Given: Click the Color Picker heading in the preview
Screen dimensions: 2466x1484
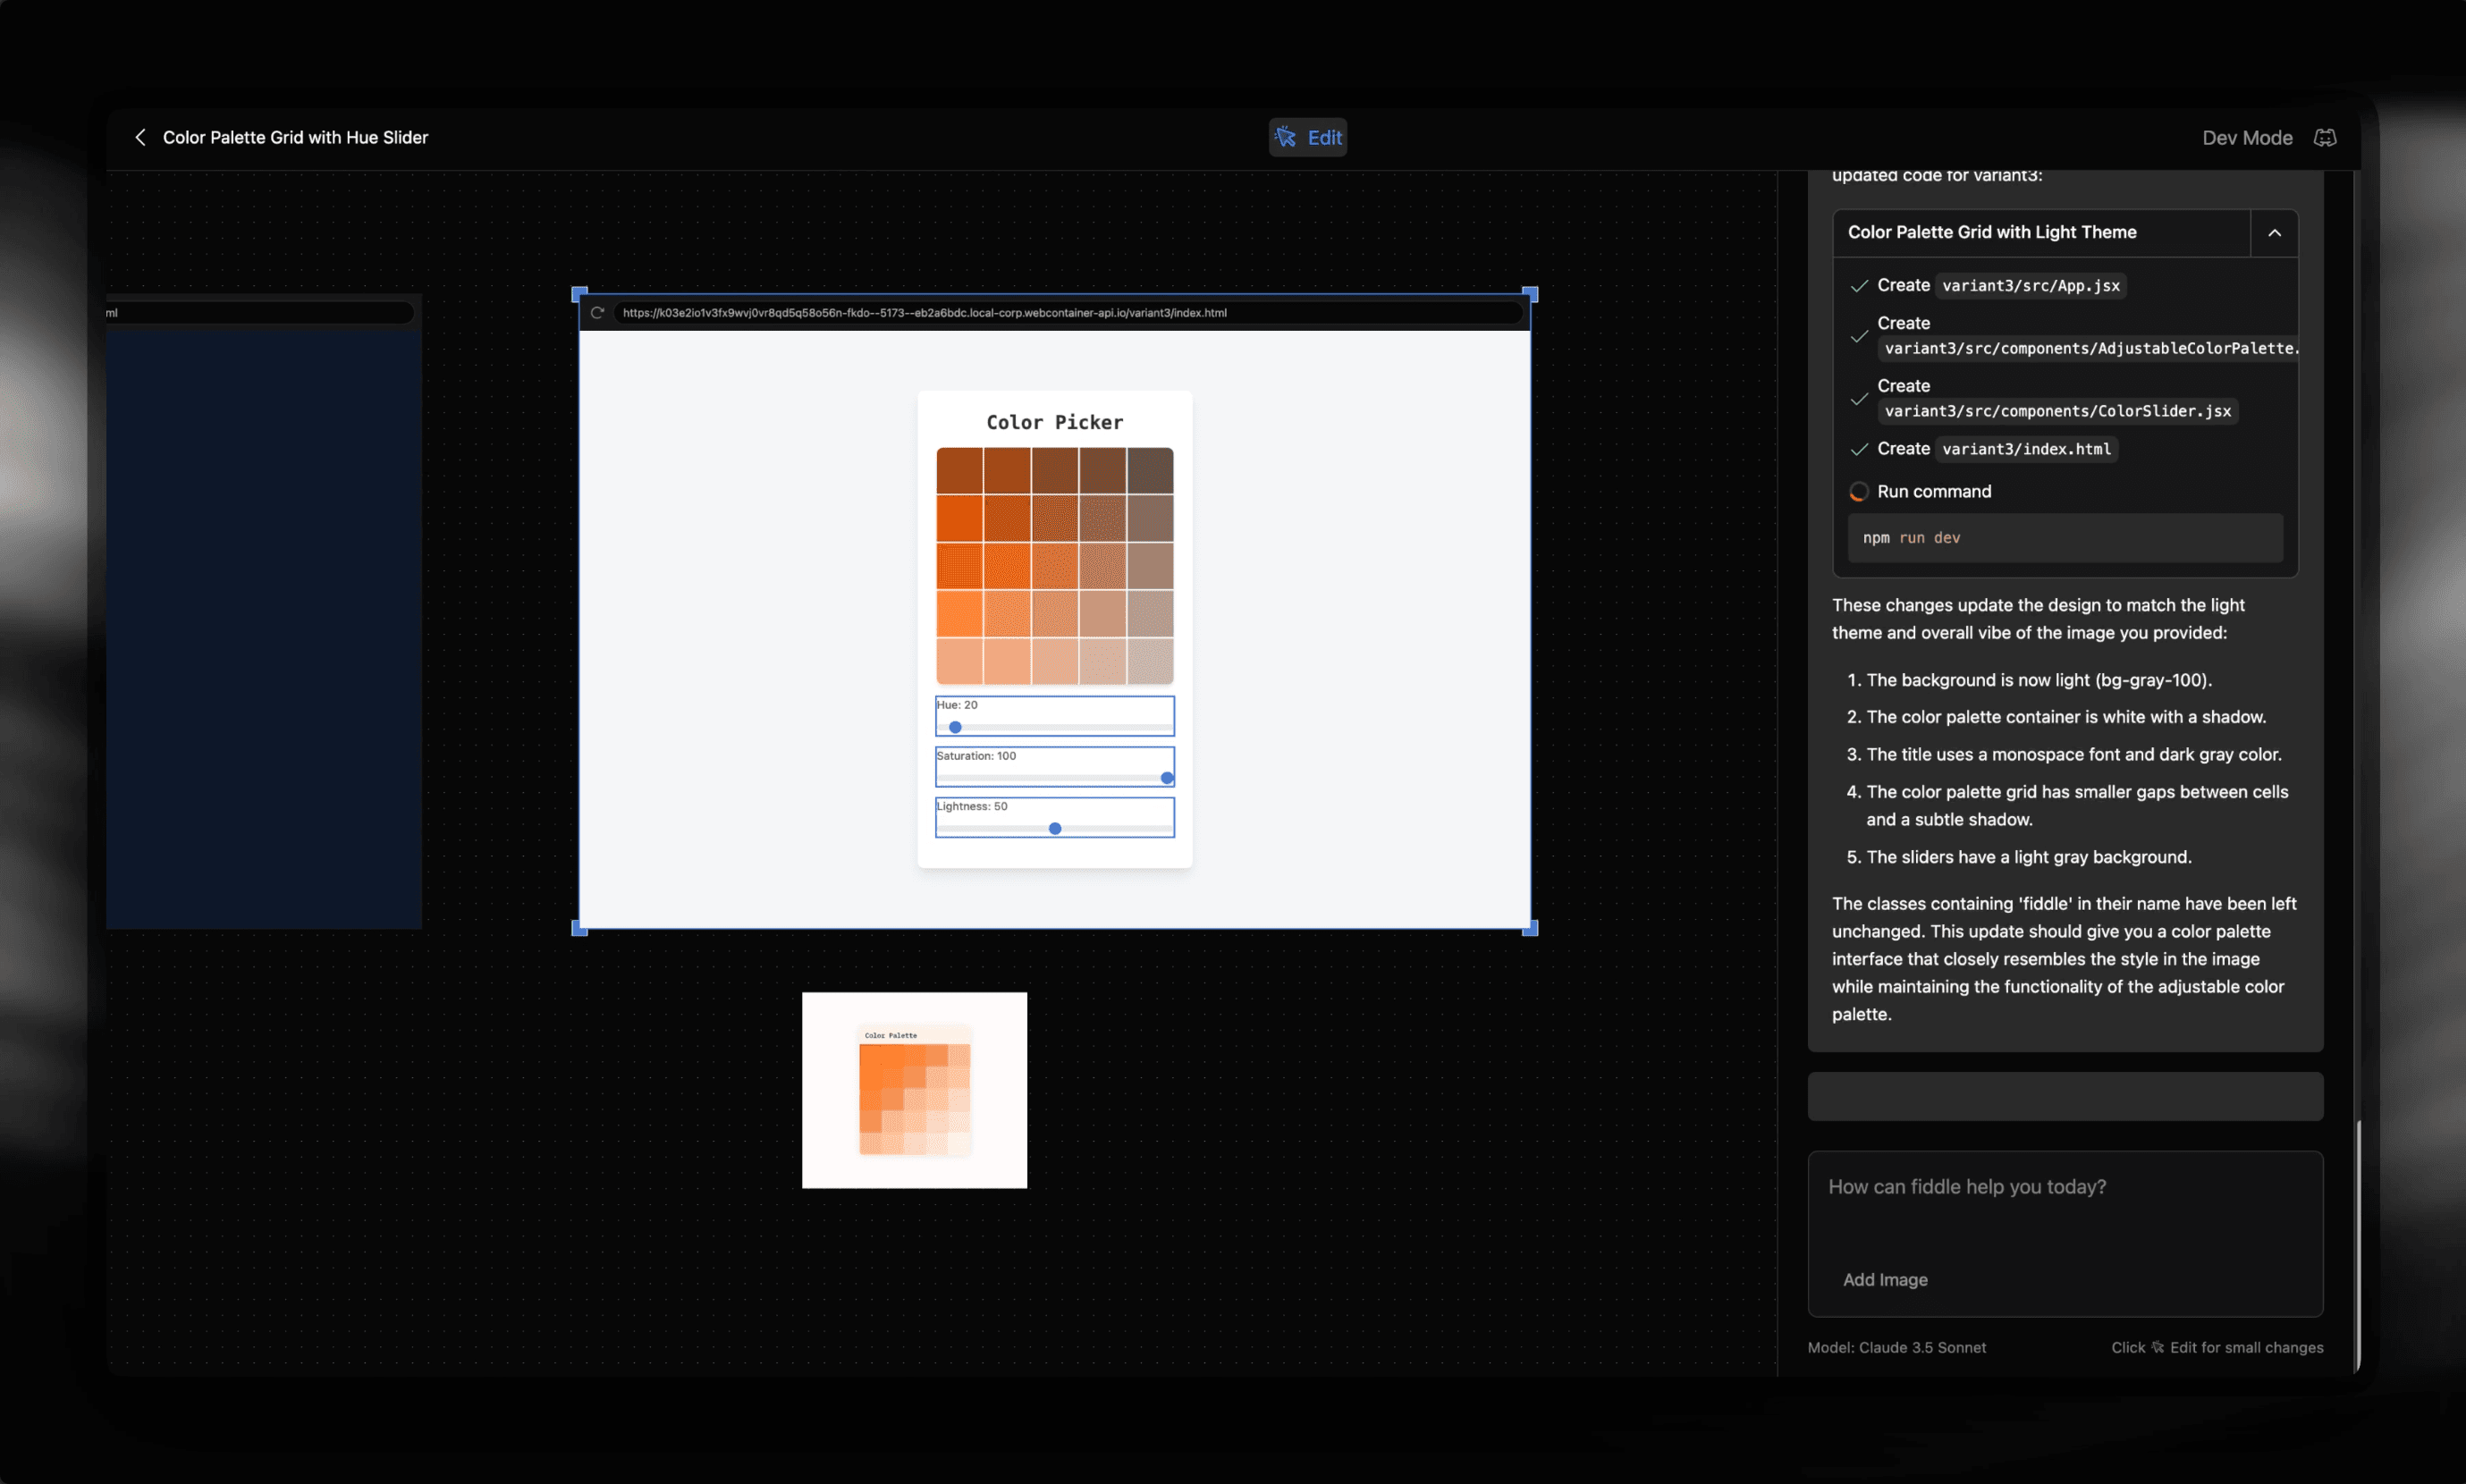Looking at the screenshot, I should pyautogui.click(x=1054, y=422).
